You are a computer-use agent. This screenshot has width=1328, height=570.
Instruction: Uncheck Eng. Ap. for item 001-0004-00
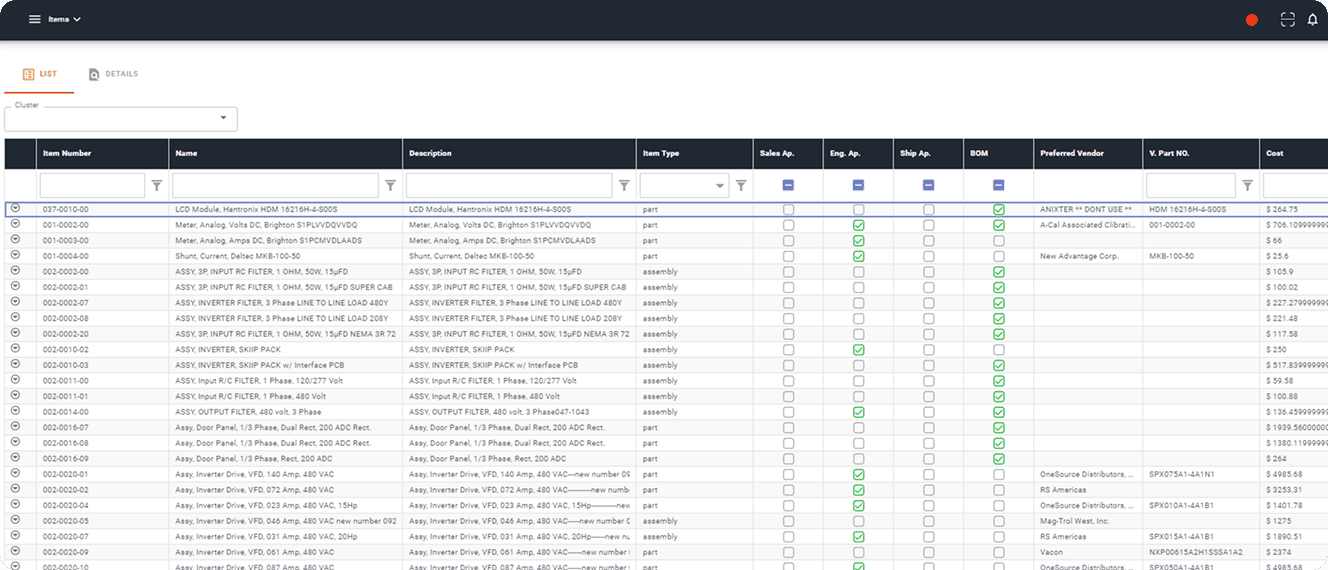click(858, 256)
